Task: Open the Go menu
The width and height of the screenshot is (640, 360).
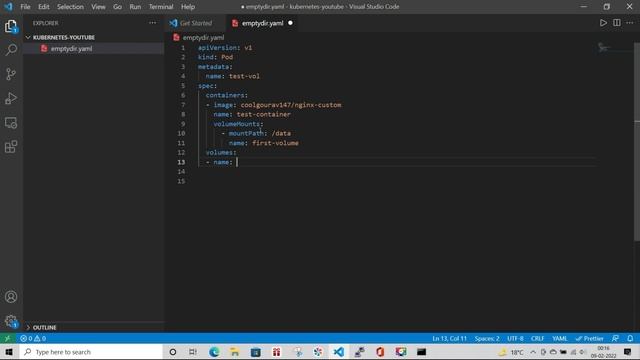Action: pyautogui.click(x=118, y=7)
